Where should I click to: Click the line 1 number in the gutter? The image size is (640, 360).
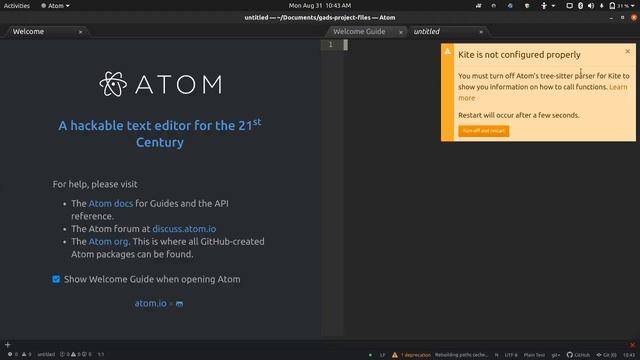tap(331, 44)
